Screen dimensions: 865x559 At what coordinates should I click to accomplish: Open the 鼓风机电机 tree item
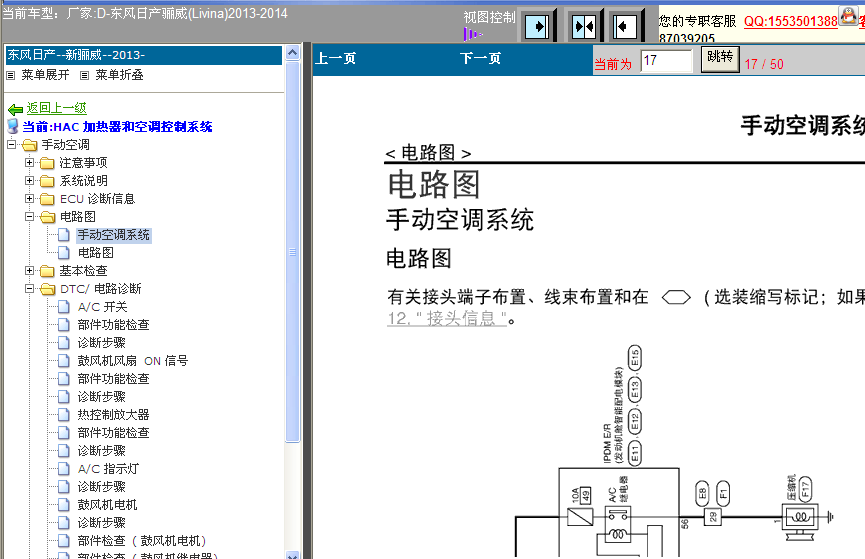pos(108,505)
